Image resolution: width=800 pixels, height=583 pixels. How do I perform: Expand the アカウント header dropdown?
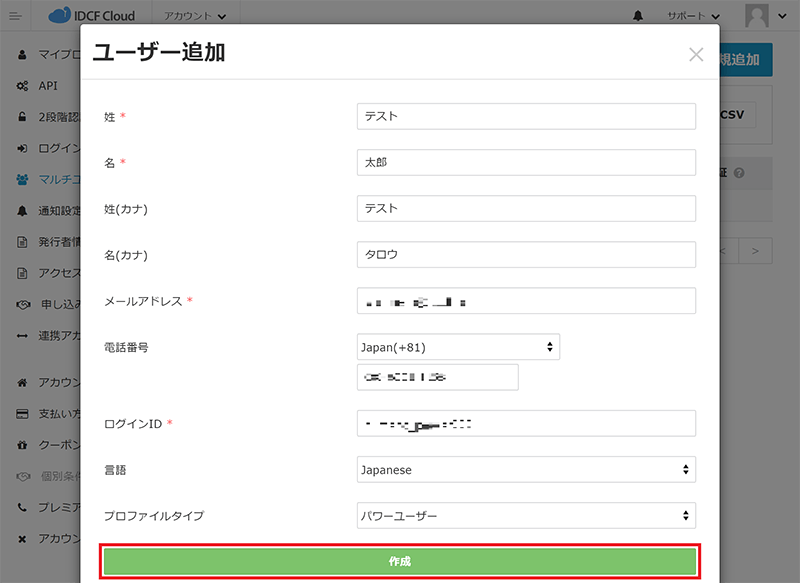click(x=194, y=16)
